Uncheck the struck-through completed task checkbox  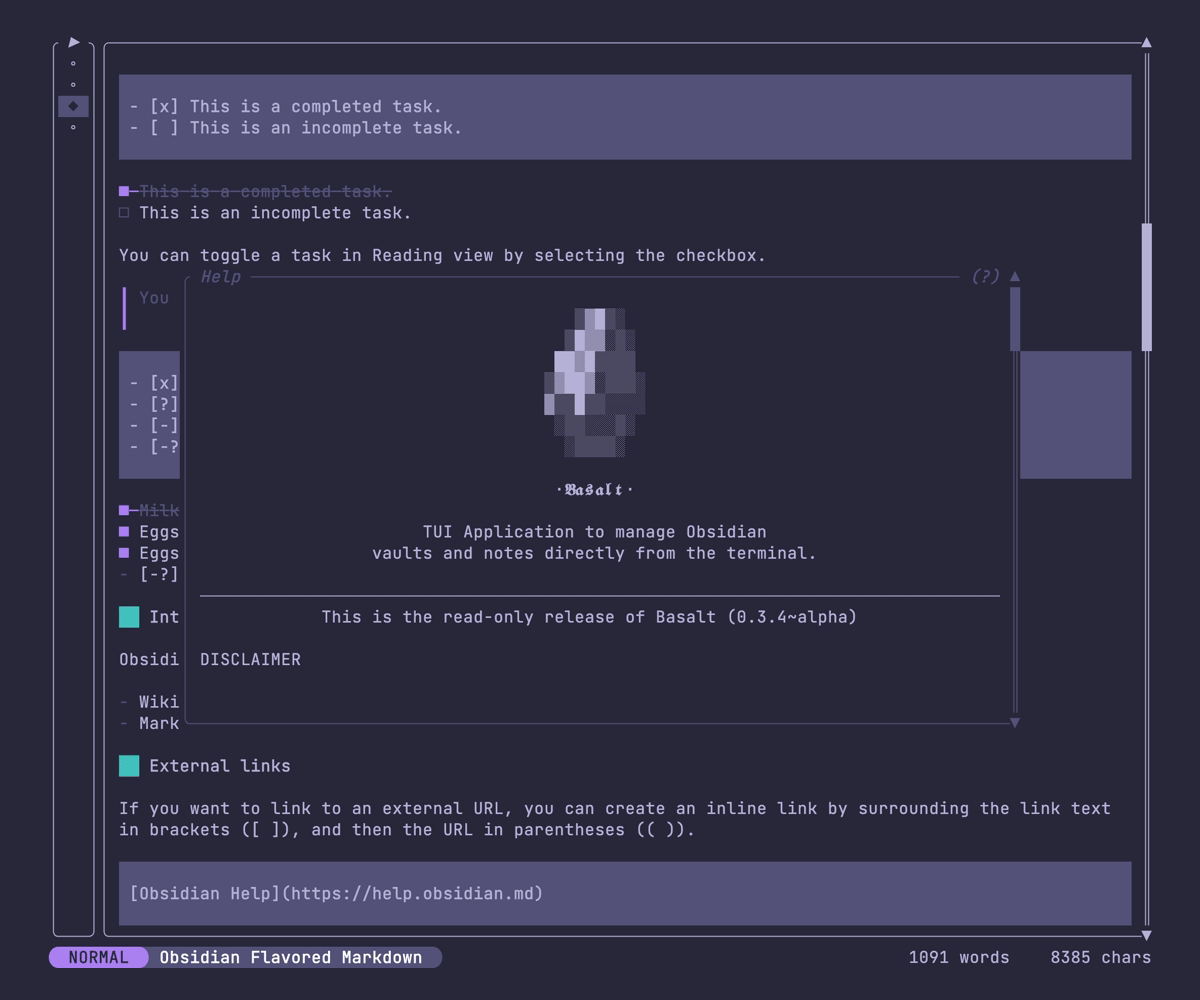[x=124, y=191]
